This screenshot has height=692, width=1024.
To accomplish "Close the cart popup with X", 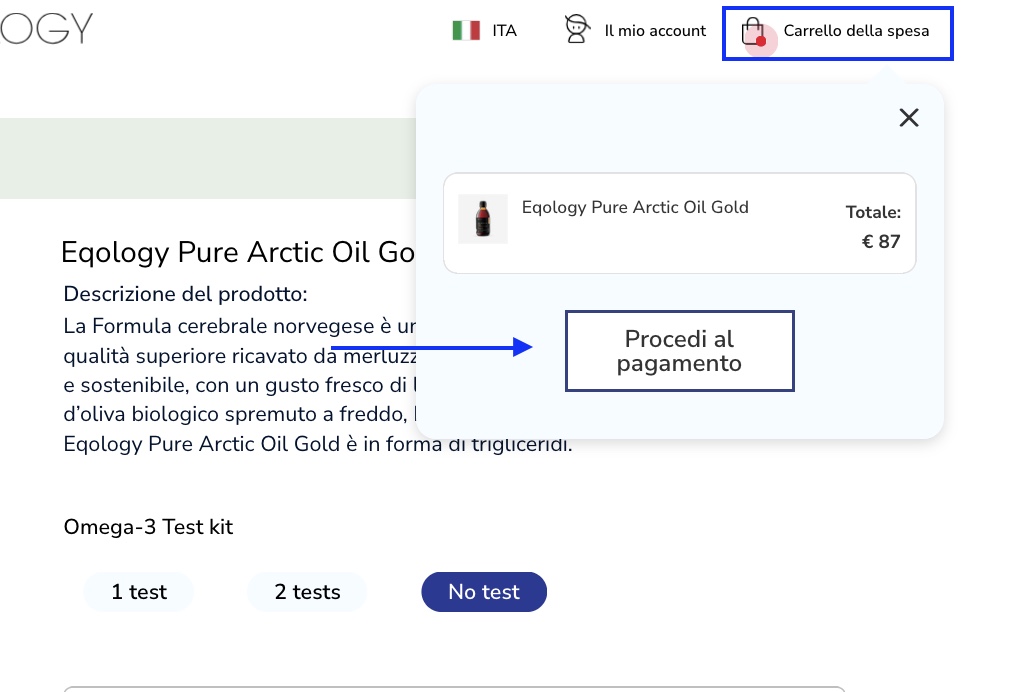I will click(908, 118).
